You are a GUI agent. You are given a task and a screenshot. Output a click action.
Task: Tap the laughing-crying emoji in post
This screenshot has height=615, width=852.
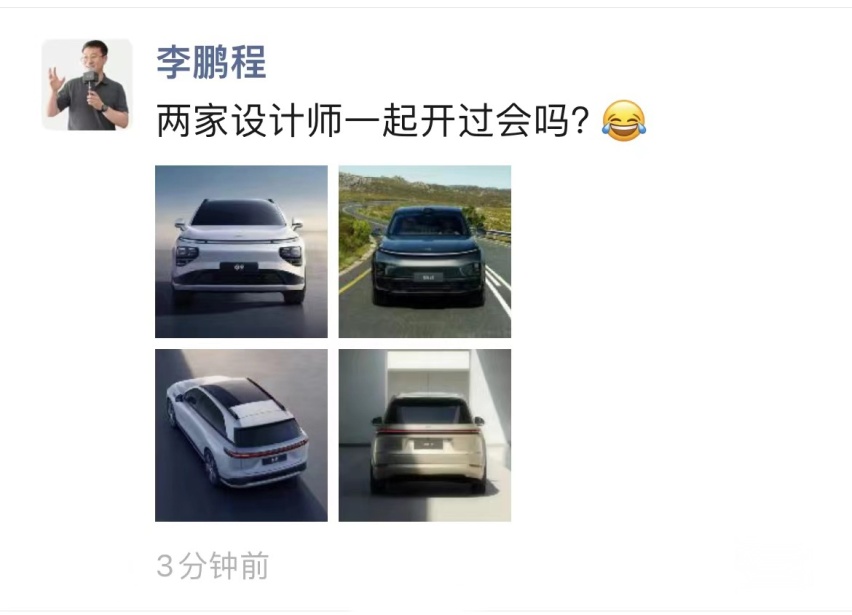point(623,121)
